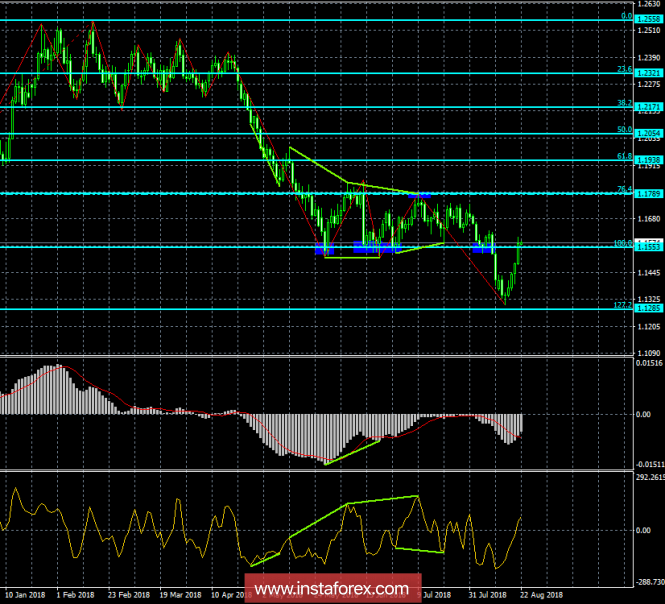Click the 1.2054 level price label
The image size is (665, 604).
tap(649, 134)
